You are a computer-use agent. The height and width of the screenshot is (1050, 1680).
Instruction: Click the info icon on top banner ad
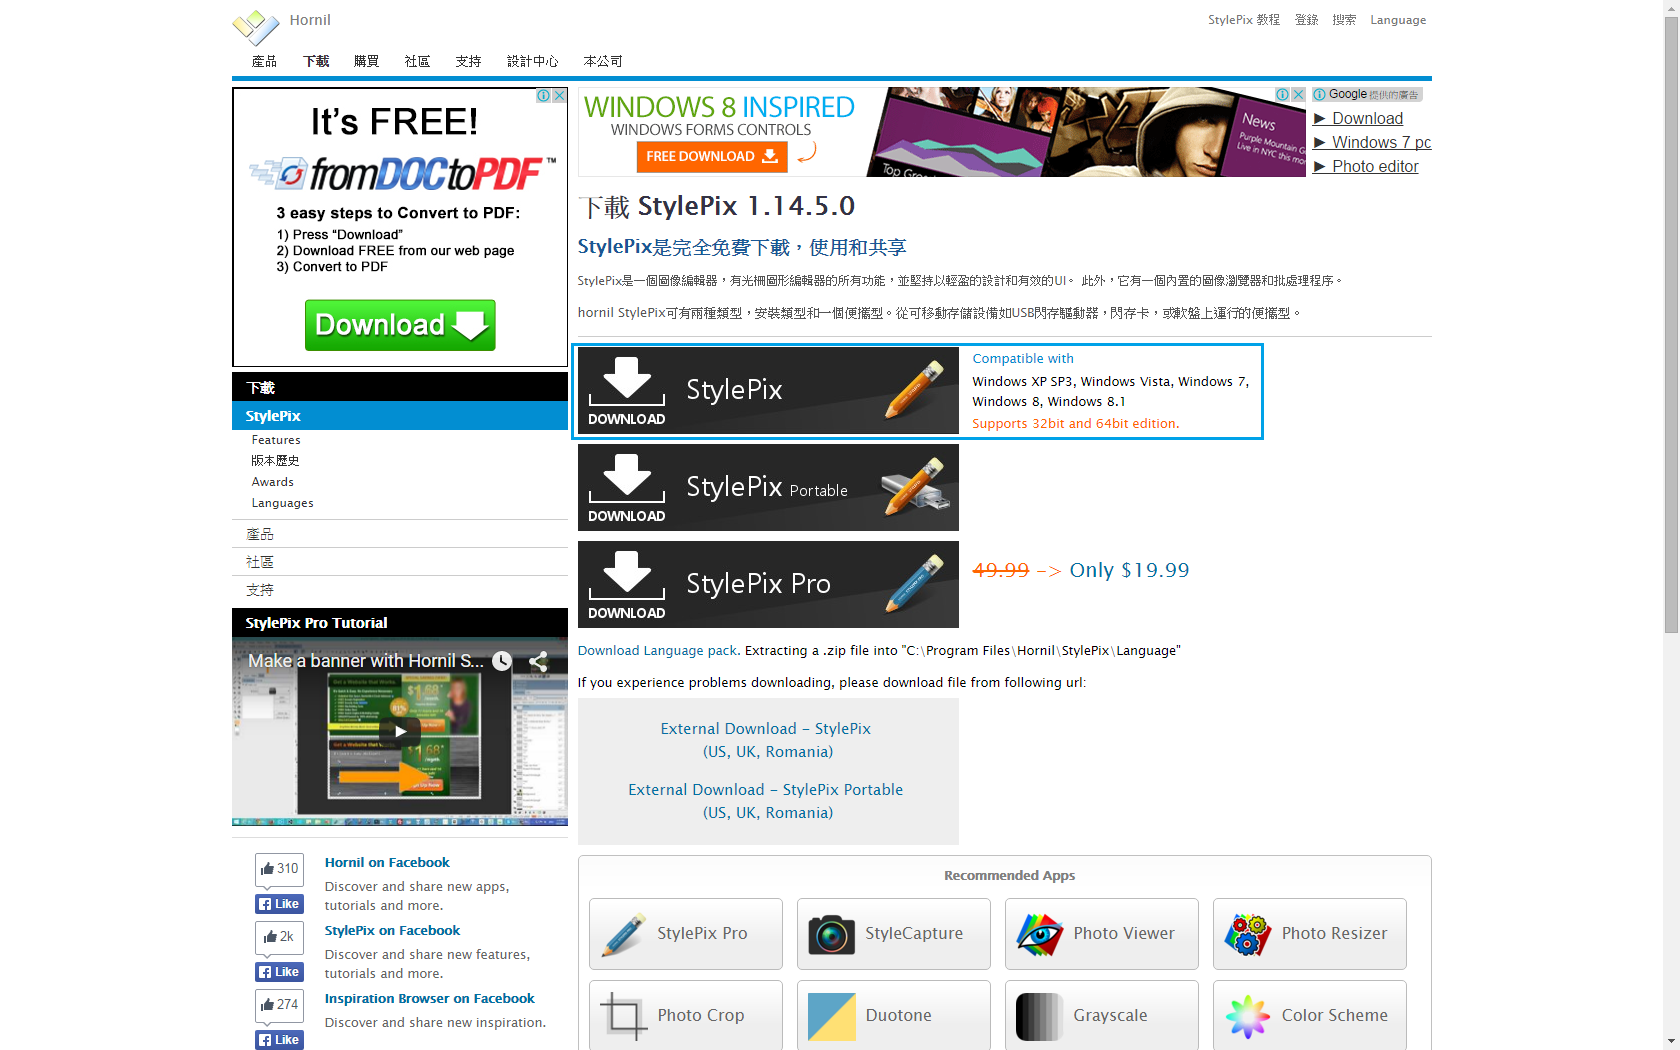click(1282, 95)
